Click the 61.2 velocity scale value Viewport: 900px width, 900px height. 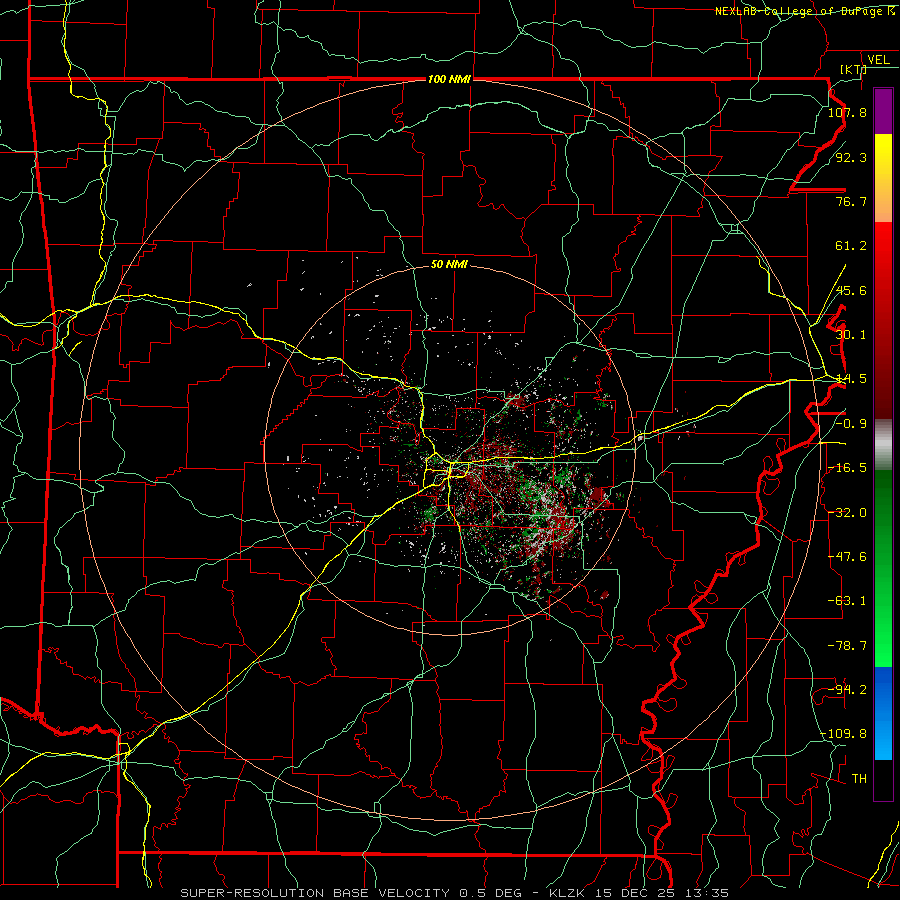click(x=851, y=246)
